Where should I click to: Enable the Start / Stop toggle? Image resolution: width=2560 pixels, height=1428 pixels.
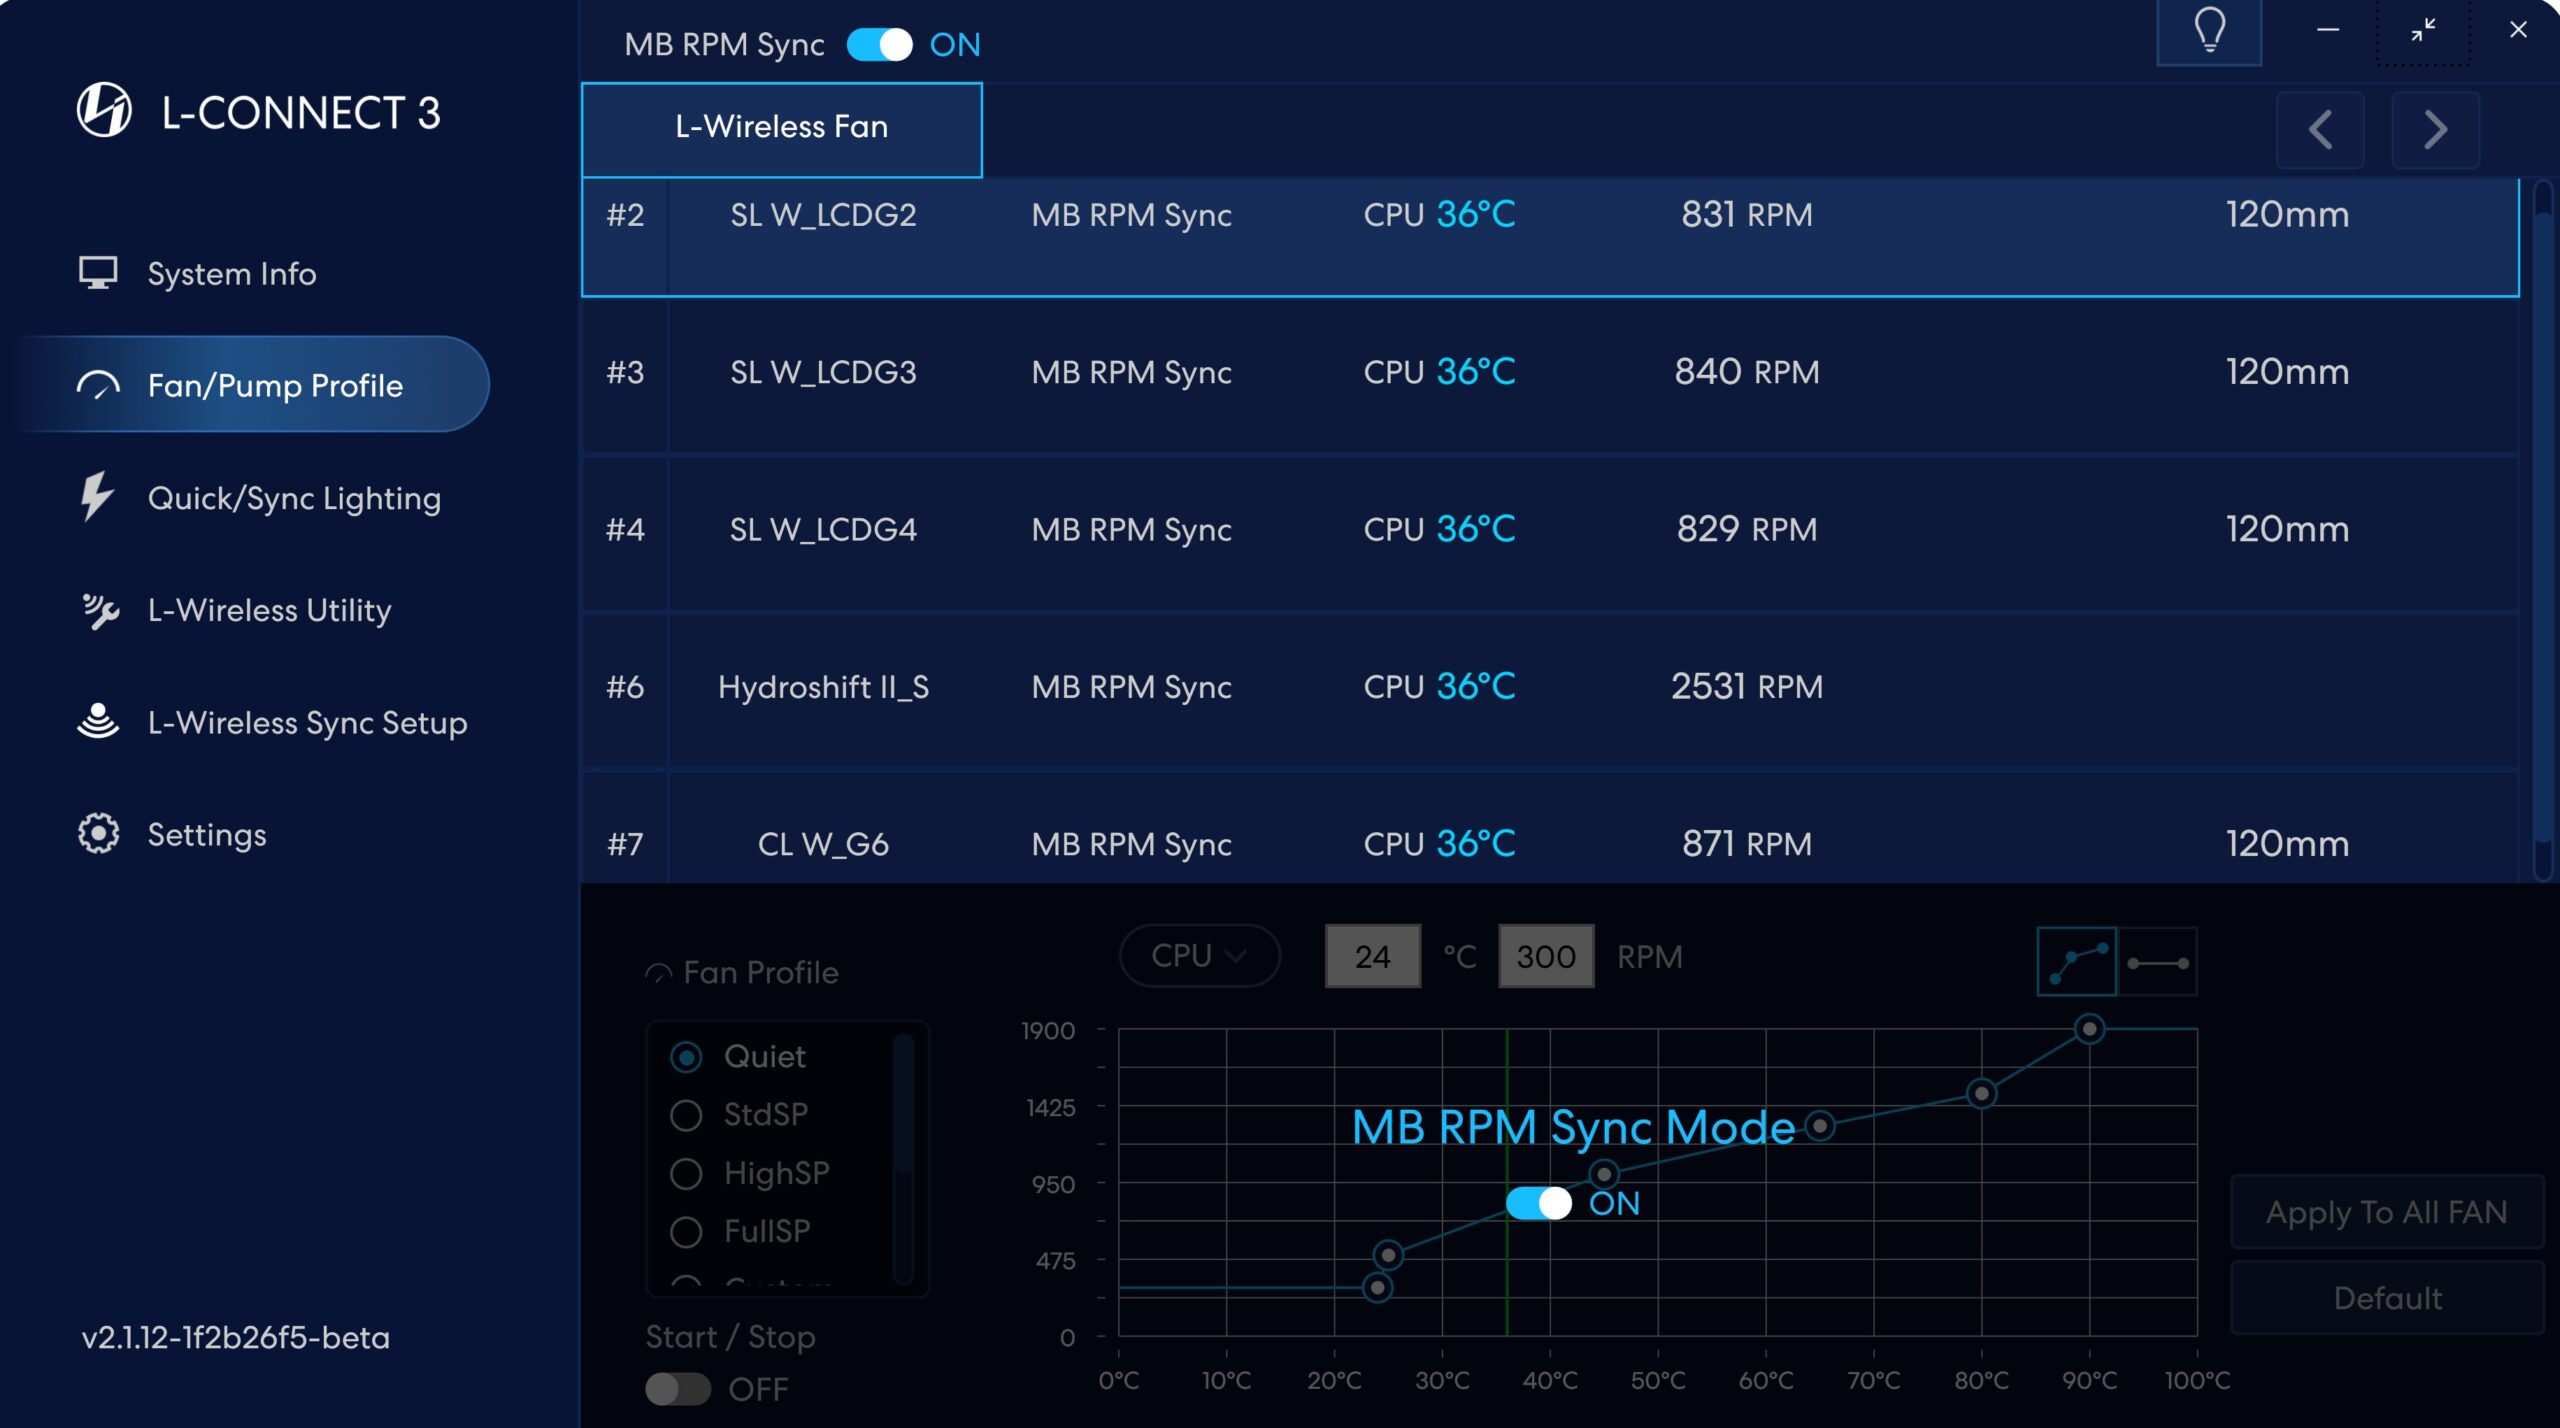click(677, 1388)
